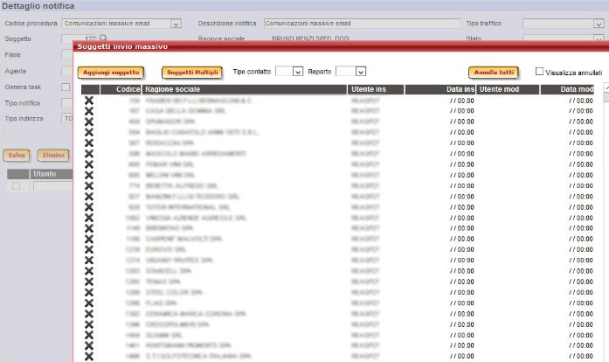The image size is (609, 362).
Task: Click the magnifier icon next to Soggetto
Action: (x=103, y=38)
